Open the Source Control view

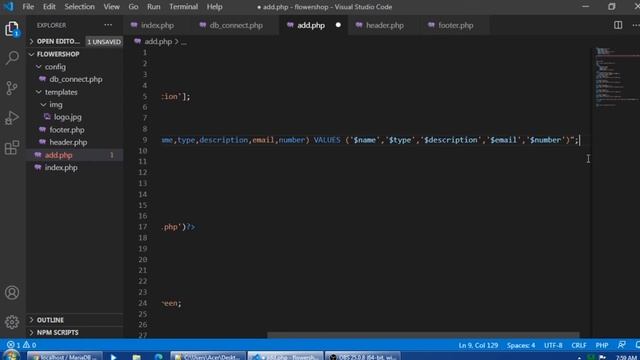click(x=12, y=88)
